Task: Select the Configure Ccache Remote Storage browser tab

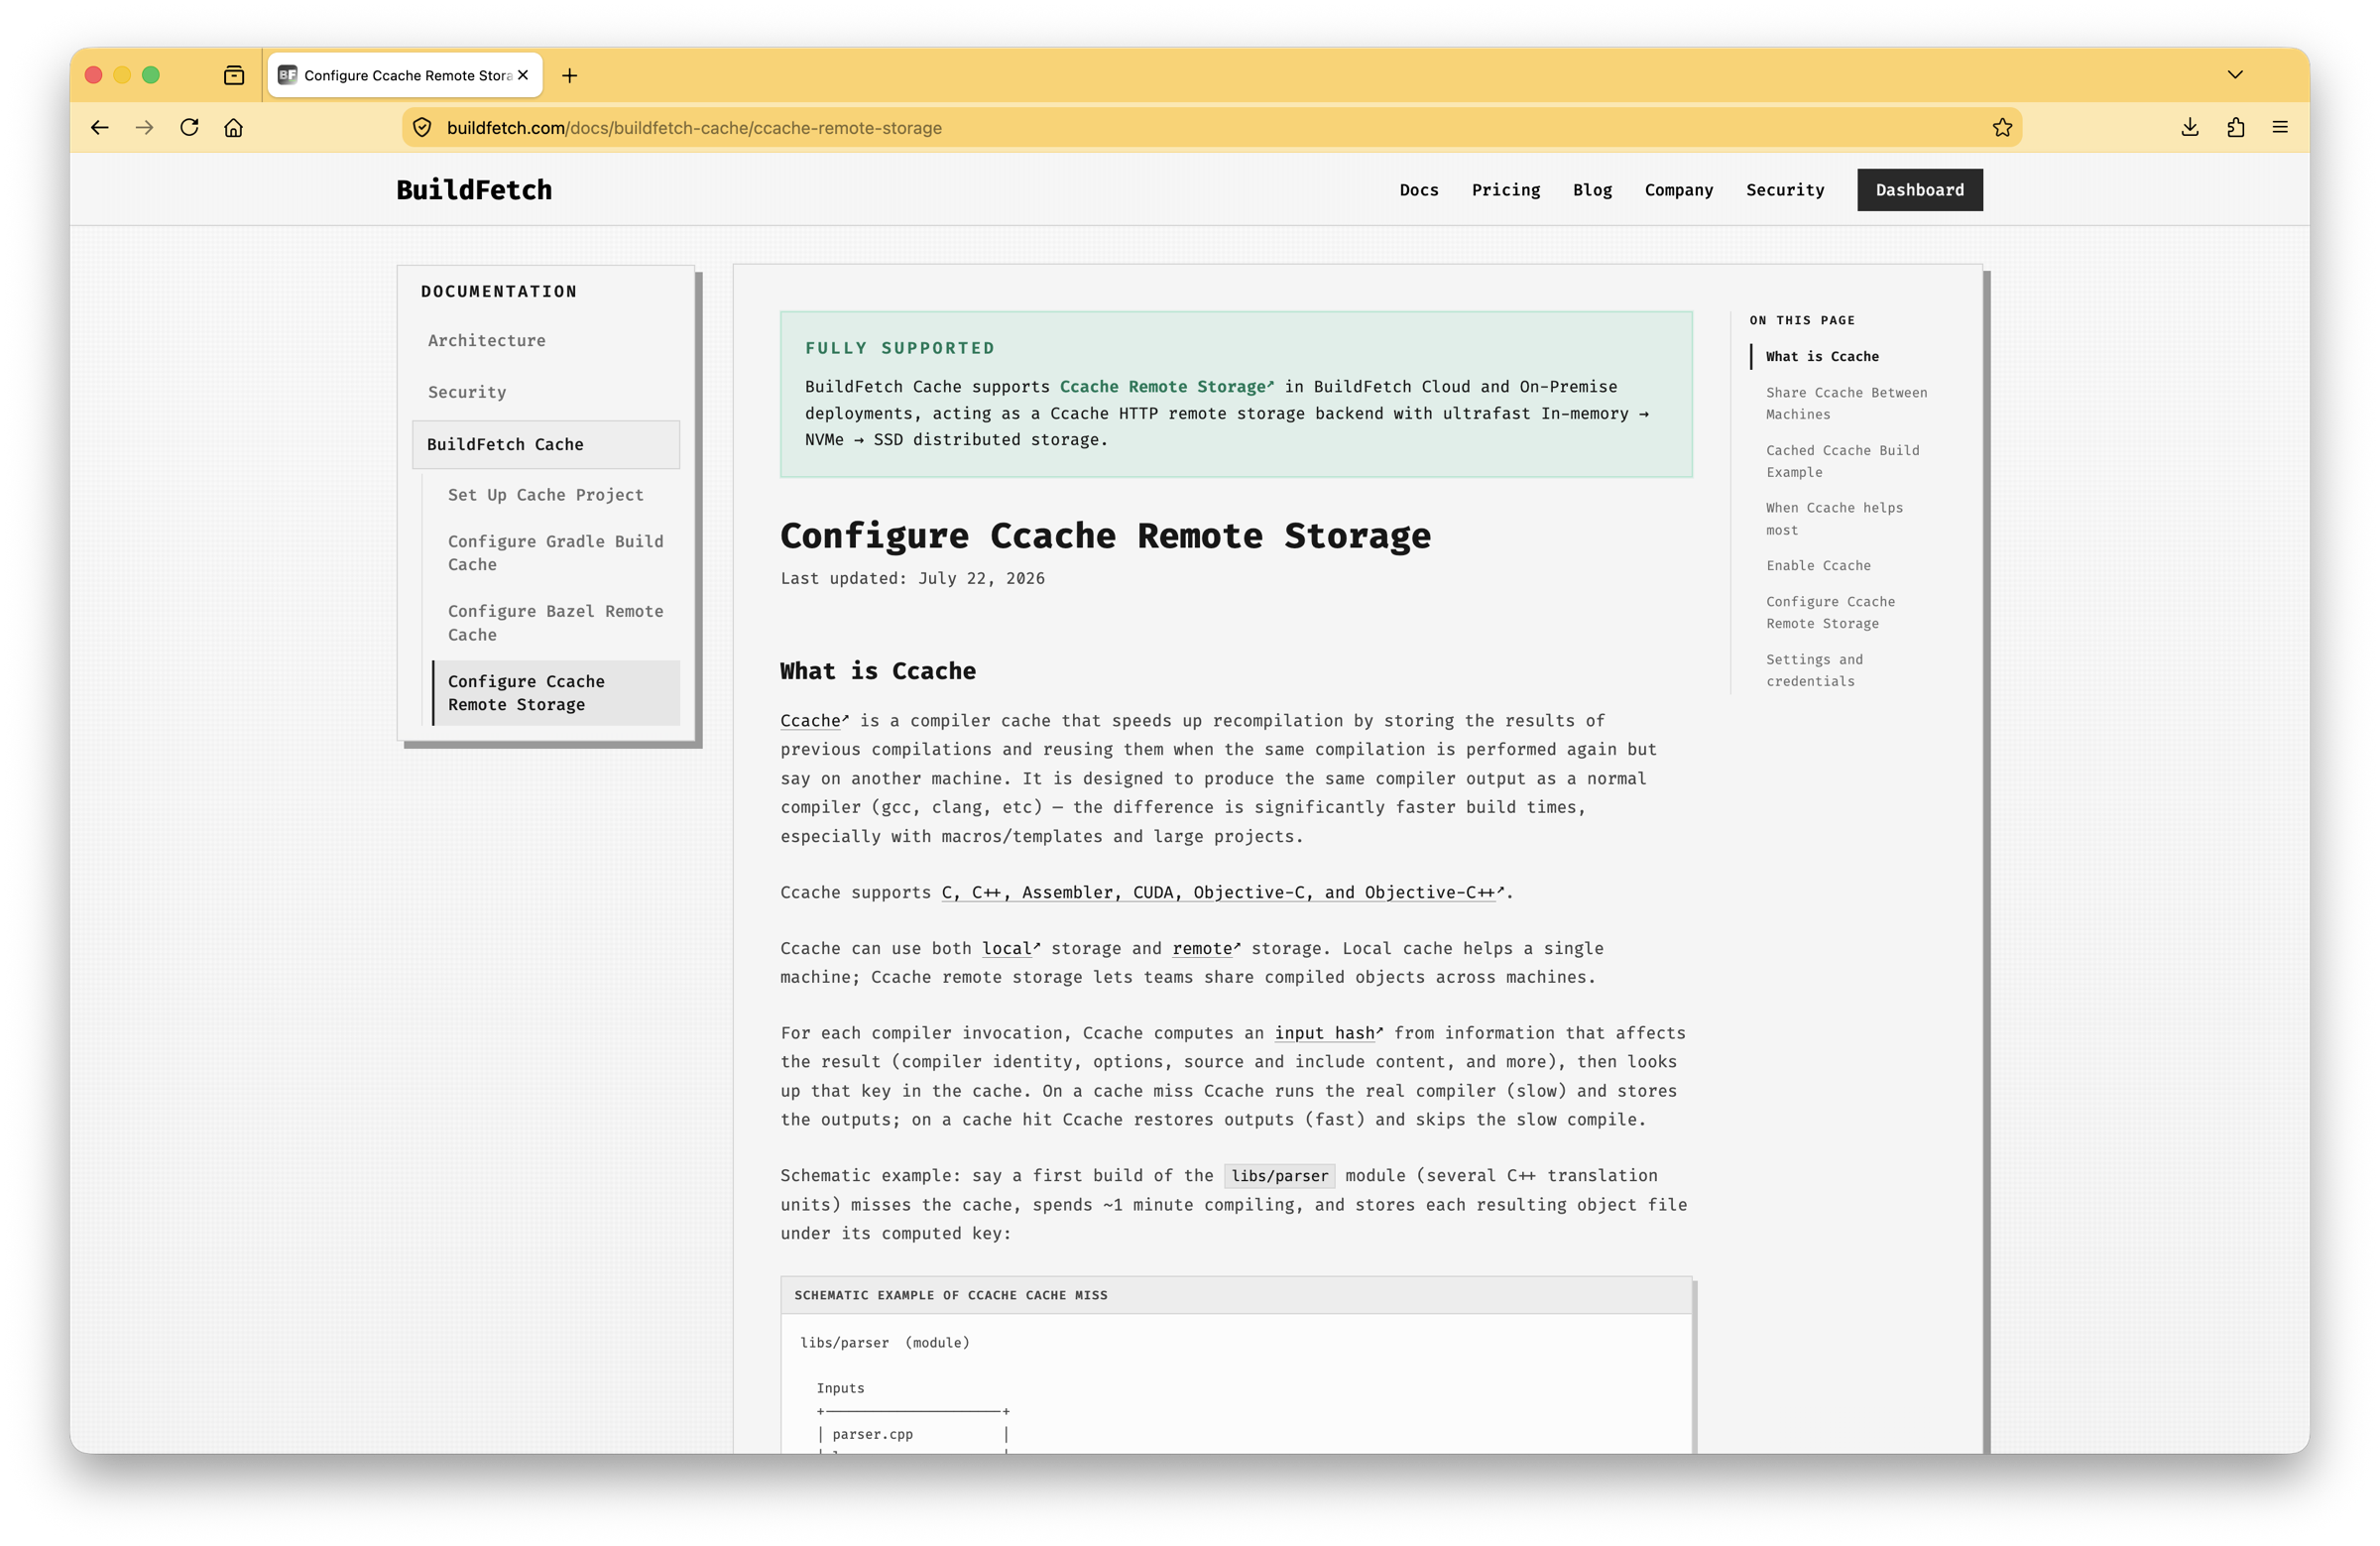Action: 405,75
